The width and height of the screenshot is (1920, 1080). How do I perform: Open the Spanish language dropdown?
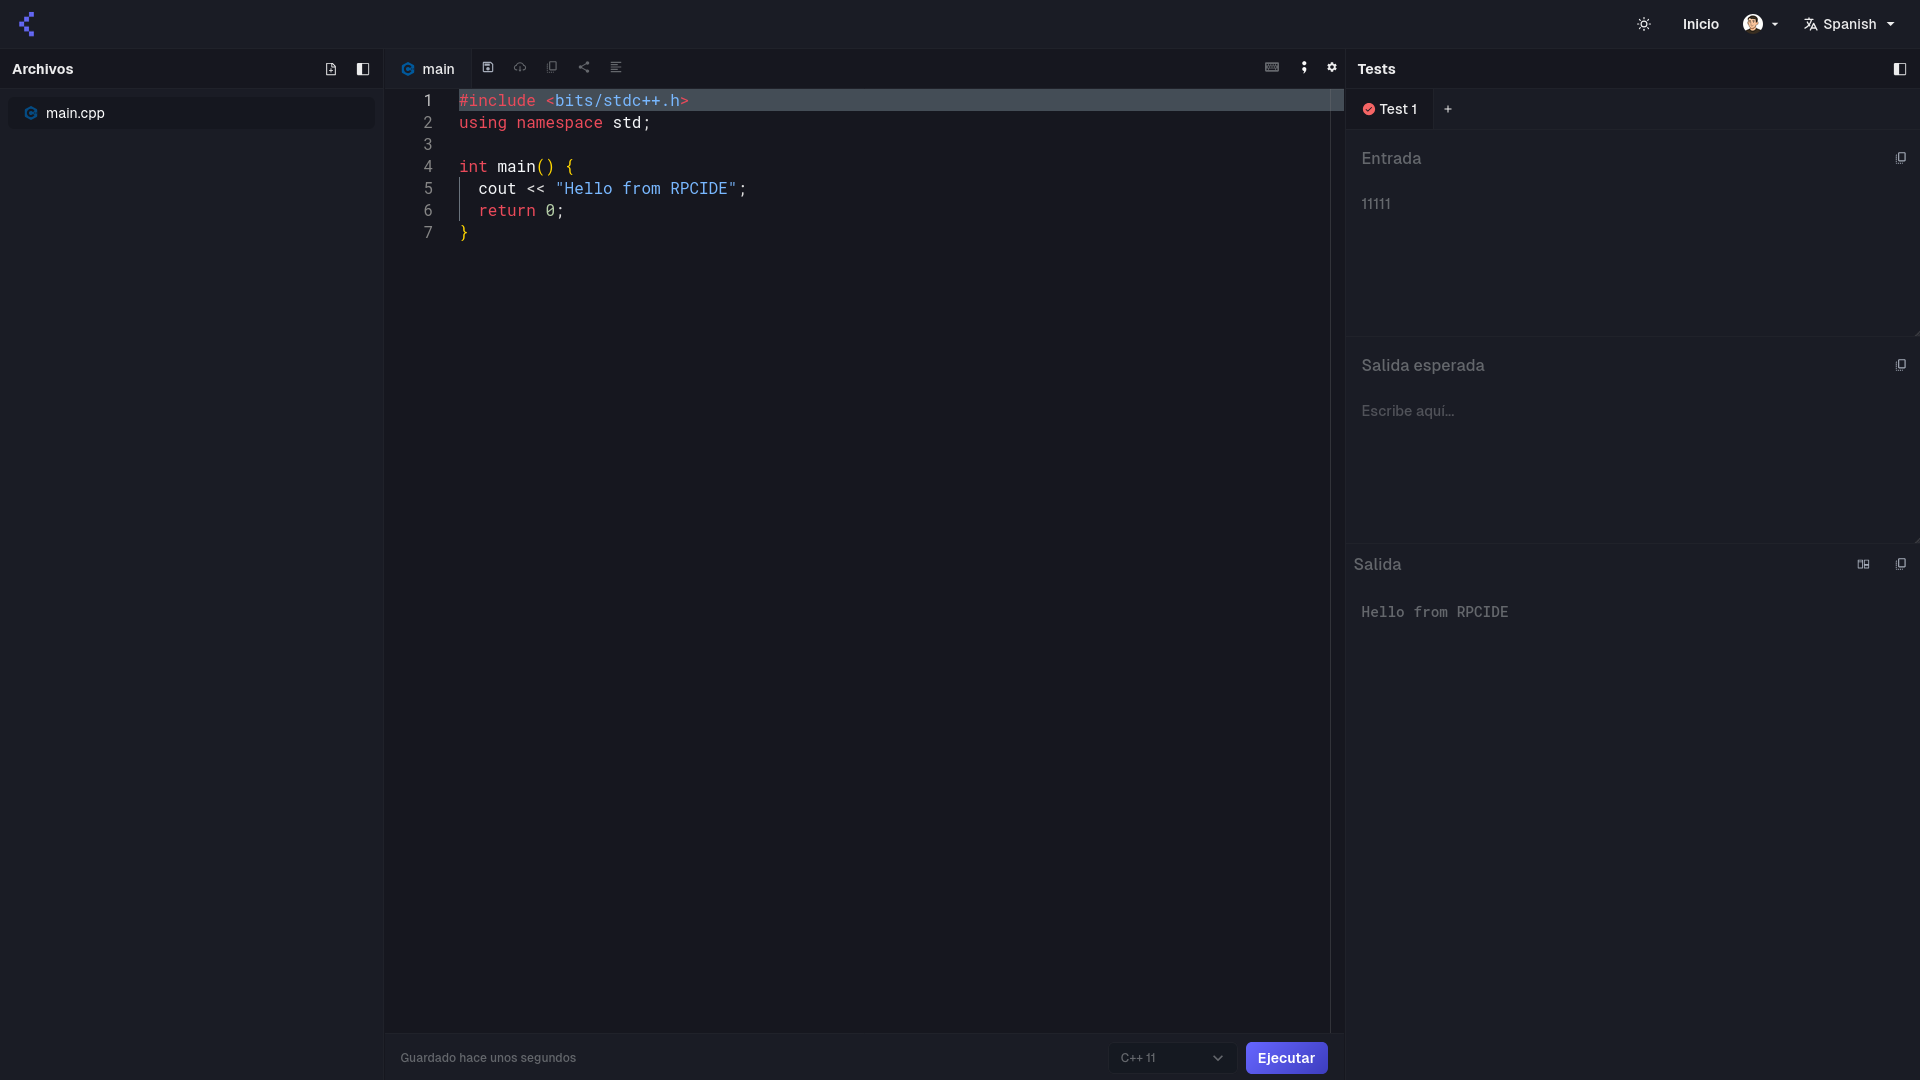[x=1849, y=24]
